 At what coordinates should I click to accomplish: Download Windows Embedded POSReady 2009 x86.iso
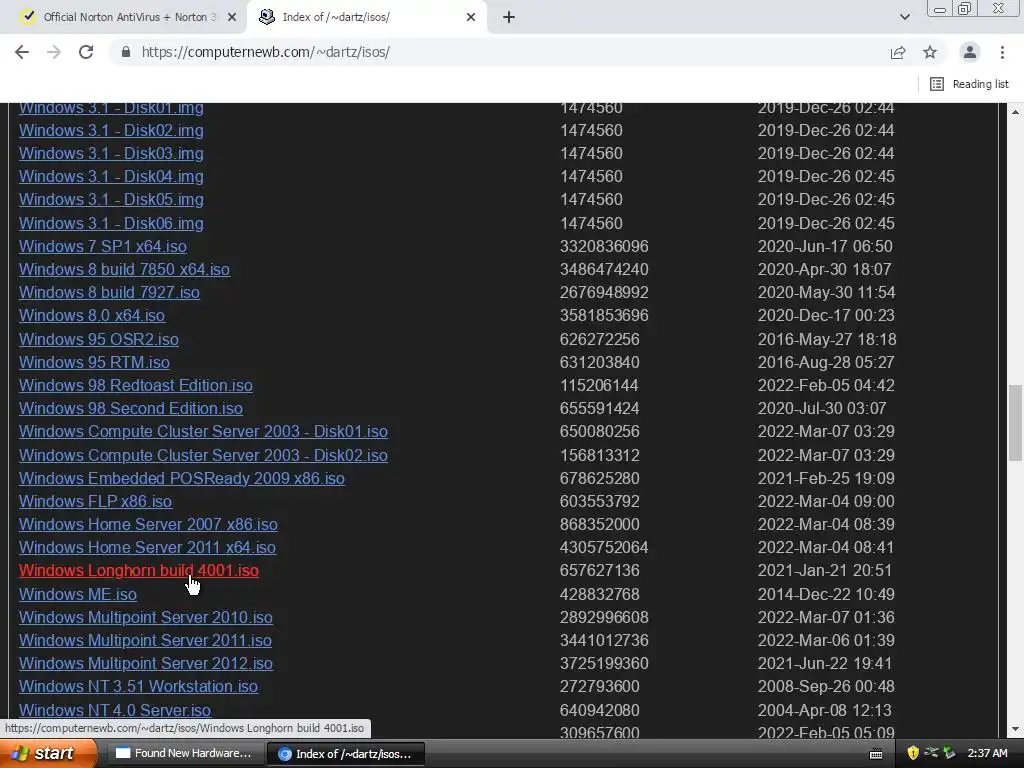coord(182,478)
